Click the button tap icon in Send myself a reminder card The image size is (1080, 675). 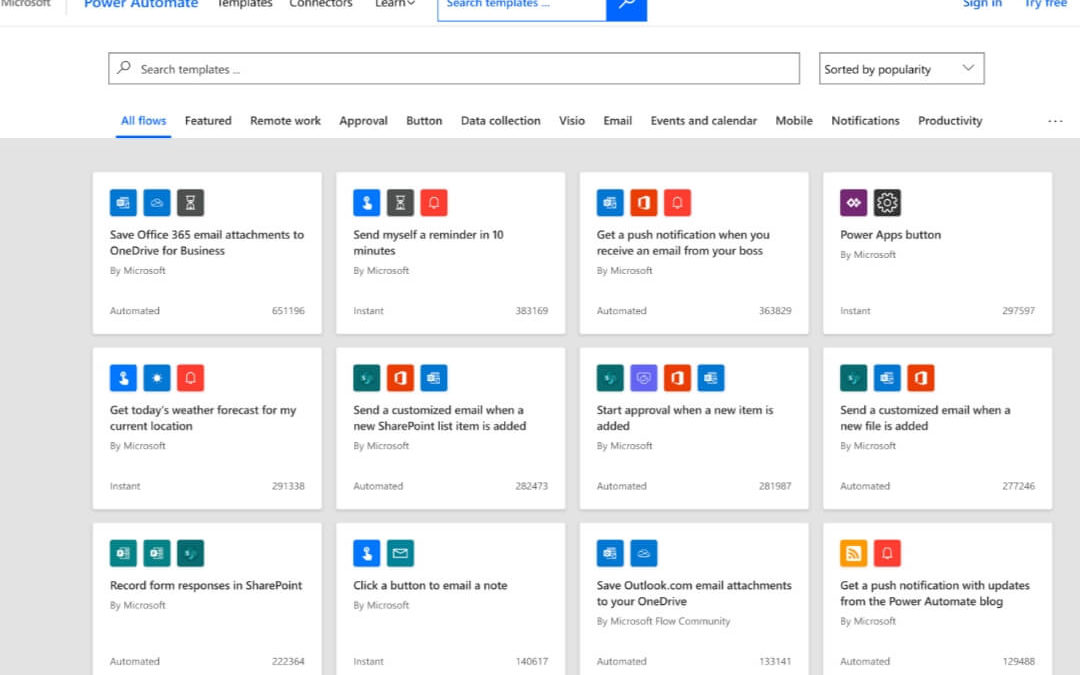tap(366, 202)
